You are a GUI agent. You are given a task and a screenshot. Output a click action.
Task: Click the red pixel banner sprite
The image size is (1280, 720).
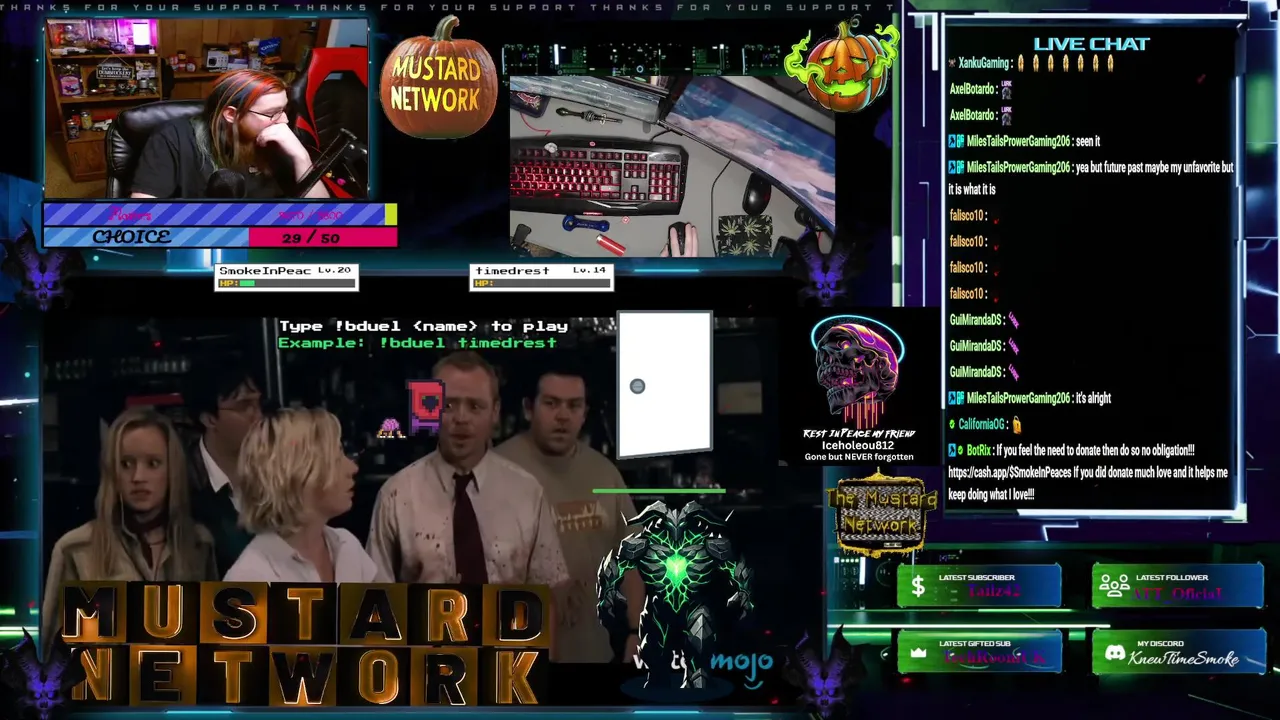tap(426, 407)
